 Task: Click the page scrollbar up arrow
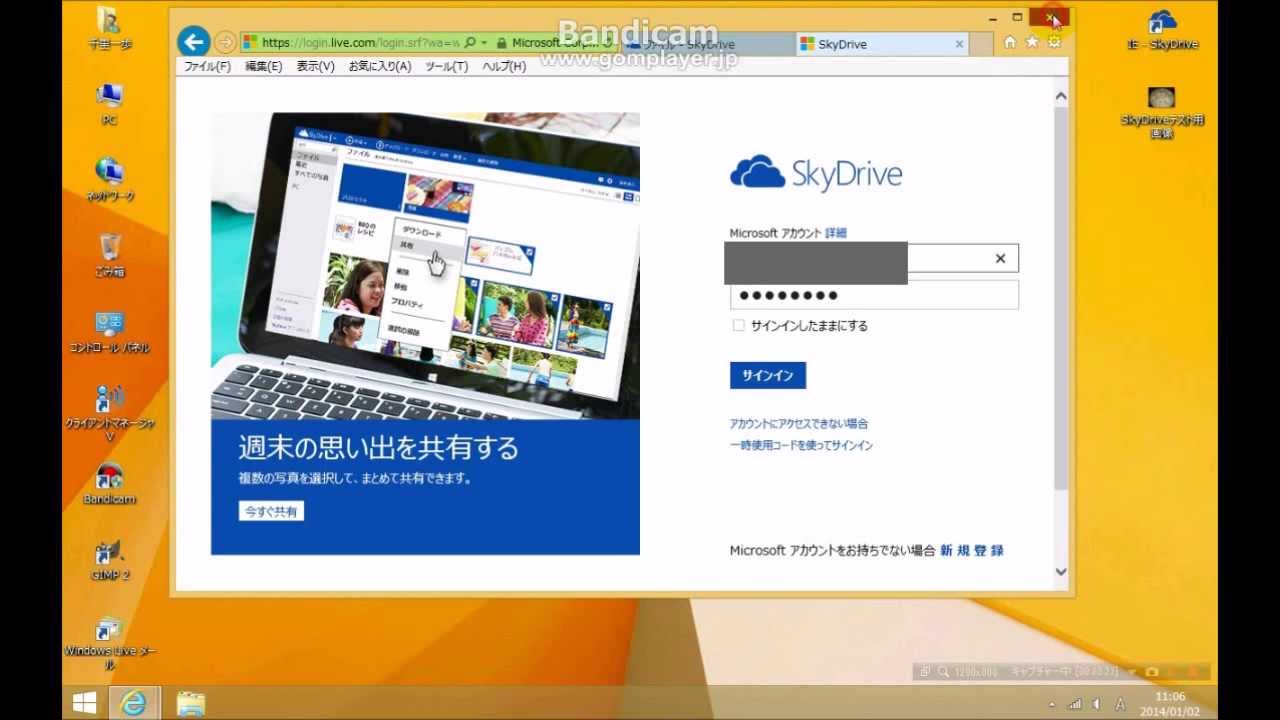click(1061, 96)
